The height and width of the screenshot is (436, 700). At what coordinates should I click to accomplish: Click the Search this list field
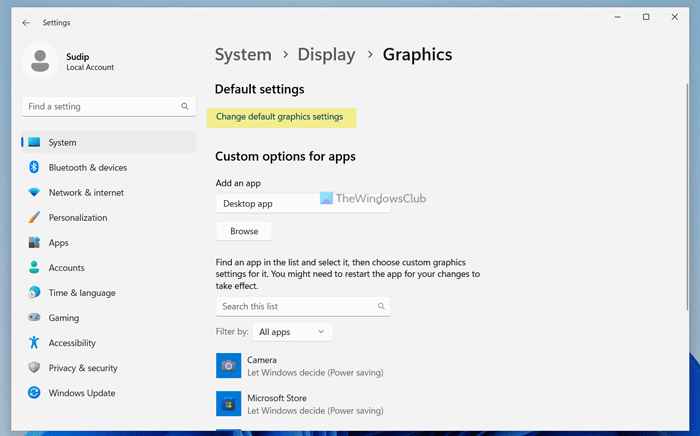303,307
